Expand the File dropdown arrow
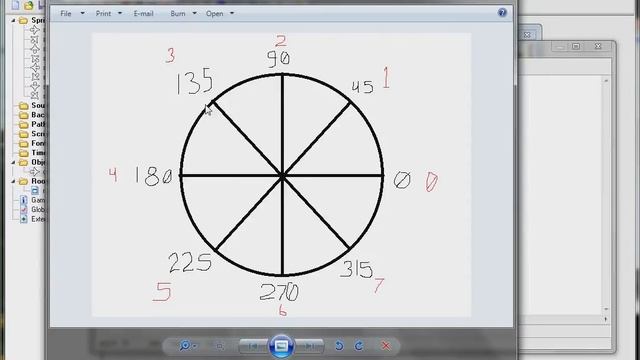Viewport: 640px width, 360px height. [82, 13]
